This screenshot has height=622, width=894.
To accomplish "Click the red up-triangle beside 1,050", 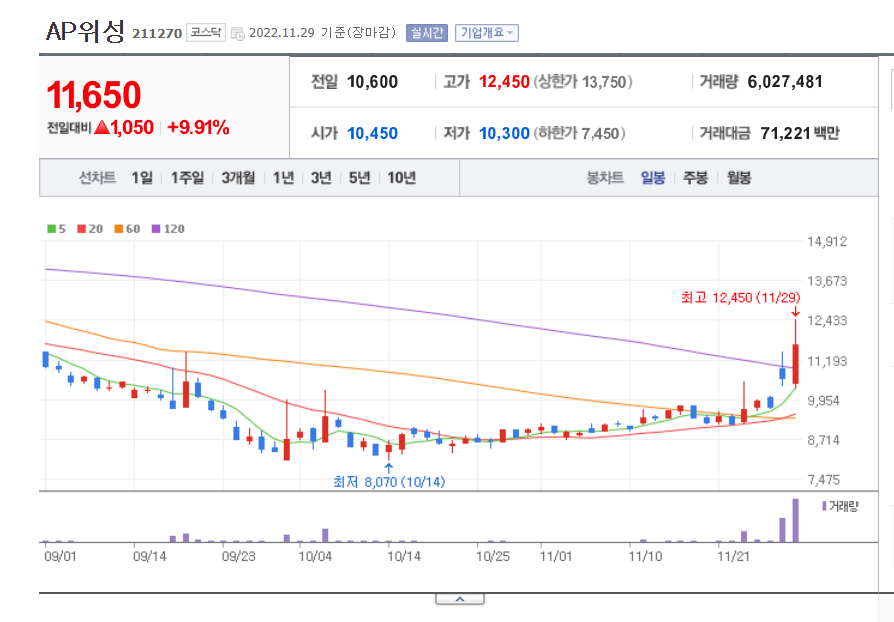I will pos(102,127).
